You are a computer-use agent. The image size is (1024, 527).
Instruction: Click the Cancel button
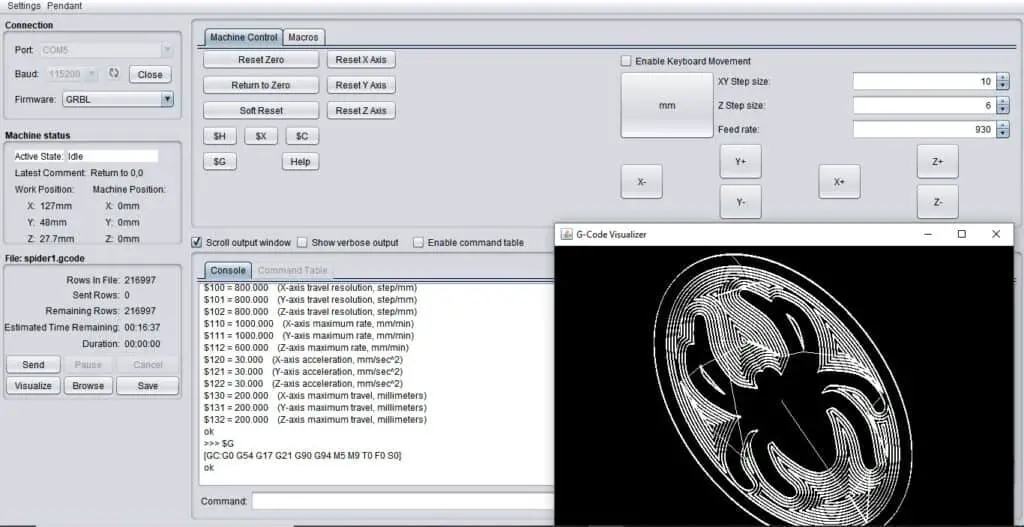(x=148, y=364)
